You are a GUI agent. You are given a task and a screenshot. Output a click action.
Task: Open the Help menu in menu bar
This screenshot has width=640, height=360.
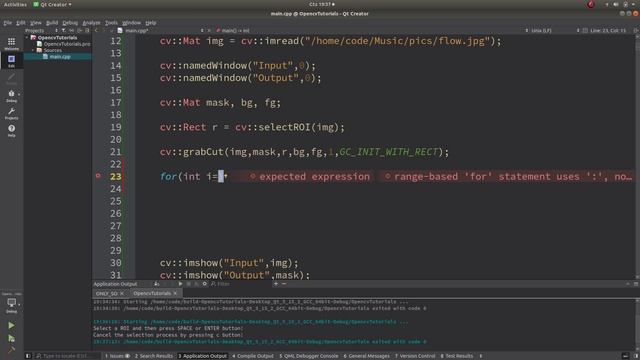(151, 23)
